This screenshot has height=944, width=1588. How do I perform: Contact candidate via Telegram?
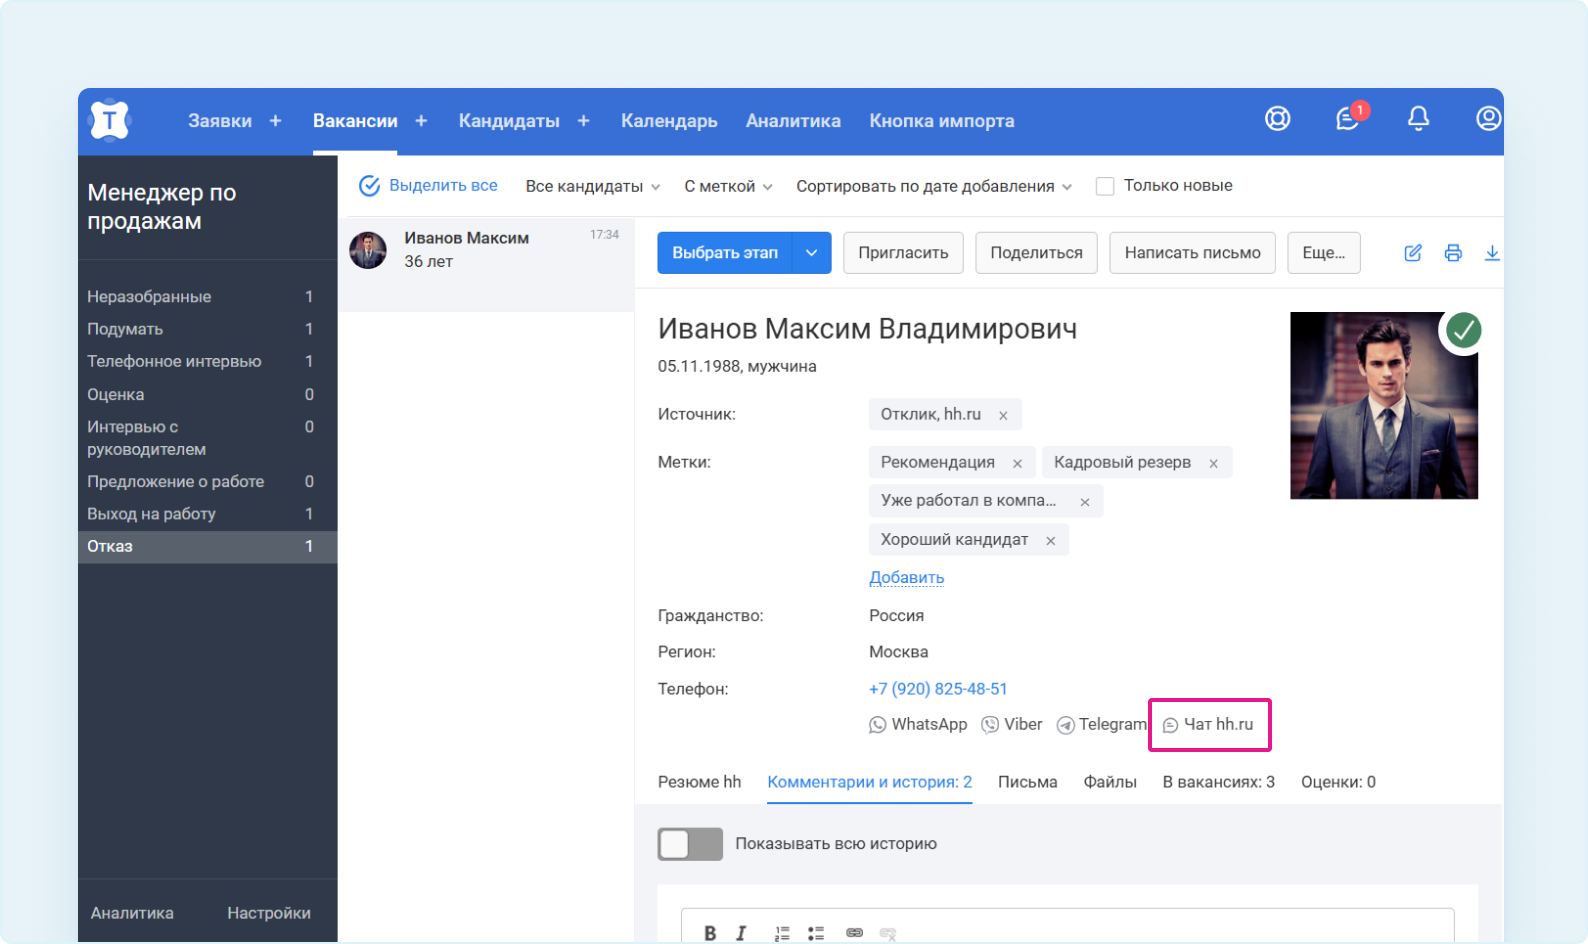pos(1102,725)
